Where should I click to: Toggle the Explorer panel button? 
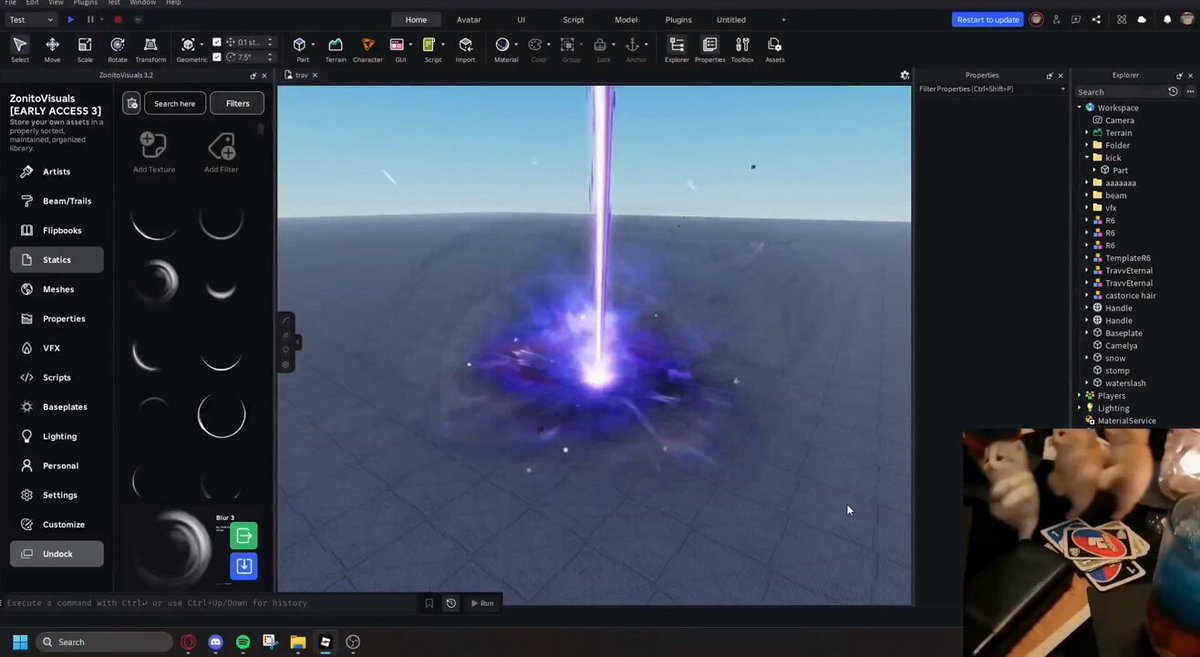click(677, 49)
